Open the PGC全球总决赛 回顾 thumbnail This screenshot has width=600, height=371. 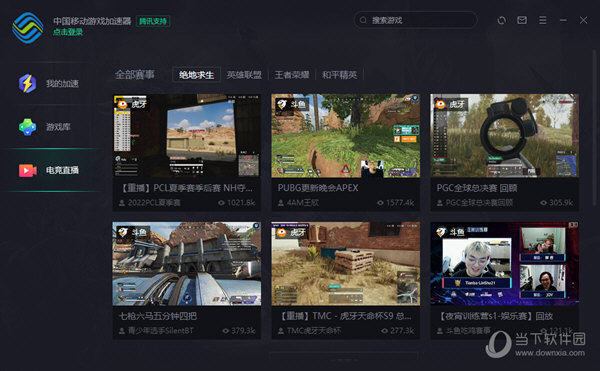coord(504,135)
